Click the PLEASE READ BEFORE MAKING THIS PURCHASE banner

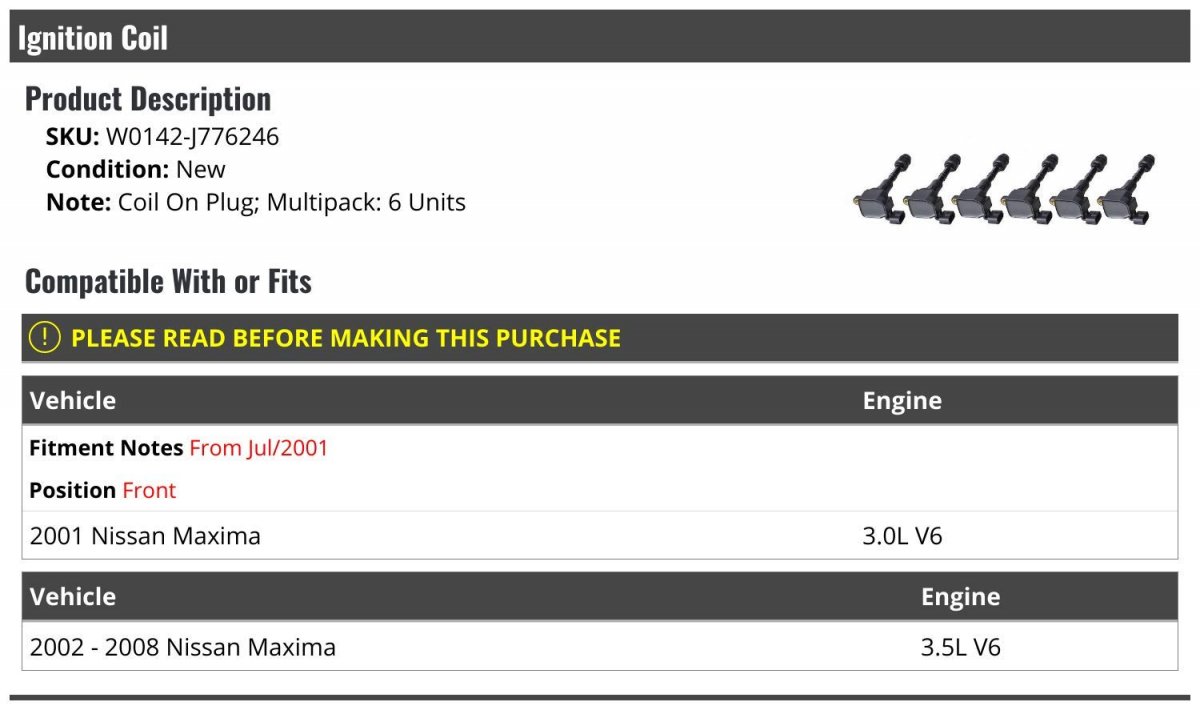pos(600,338)
